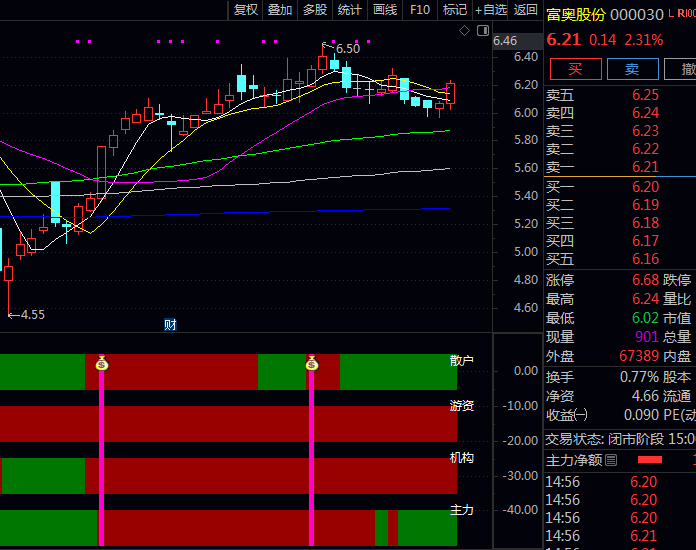Open the 多股 multi-stock view
Viewport: 696px width, 550px height.
pyautogui.click(x=315, y=10)
